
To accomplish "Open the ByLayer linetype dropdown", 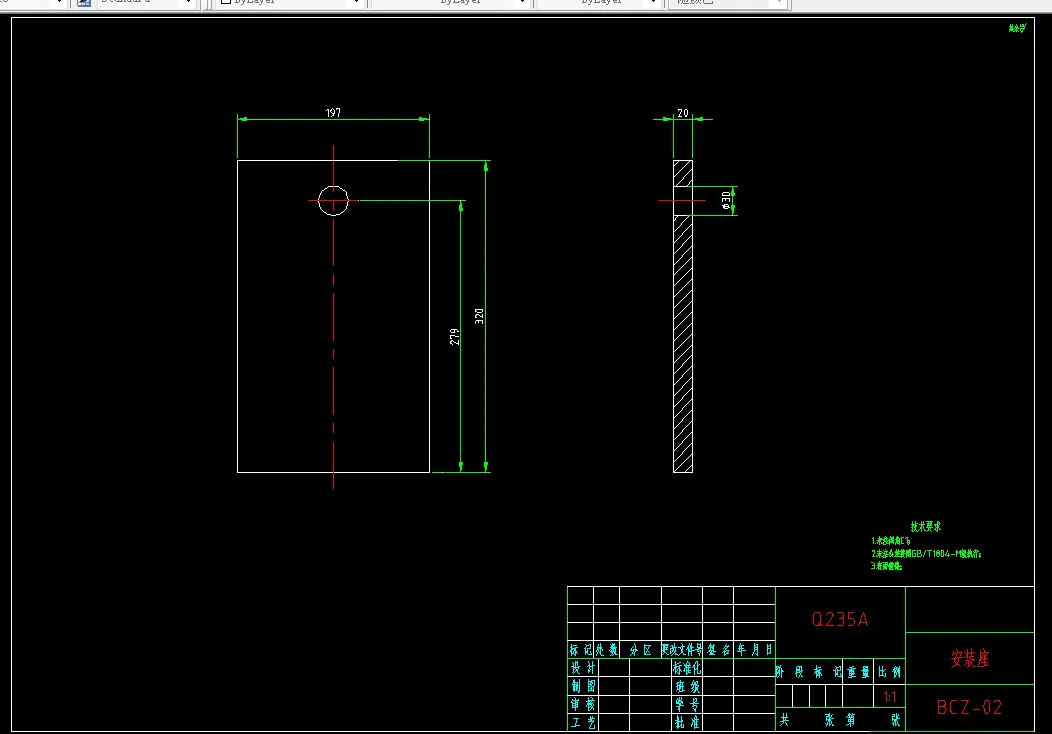I will [x=450, y=3].
